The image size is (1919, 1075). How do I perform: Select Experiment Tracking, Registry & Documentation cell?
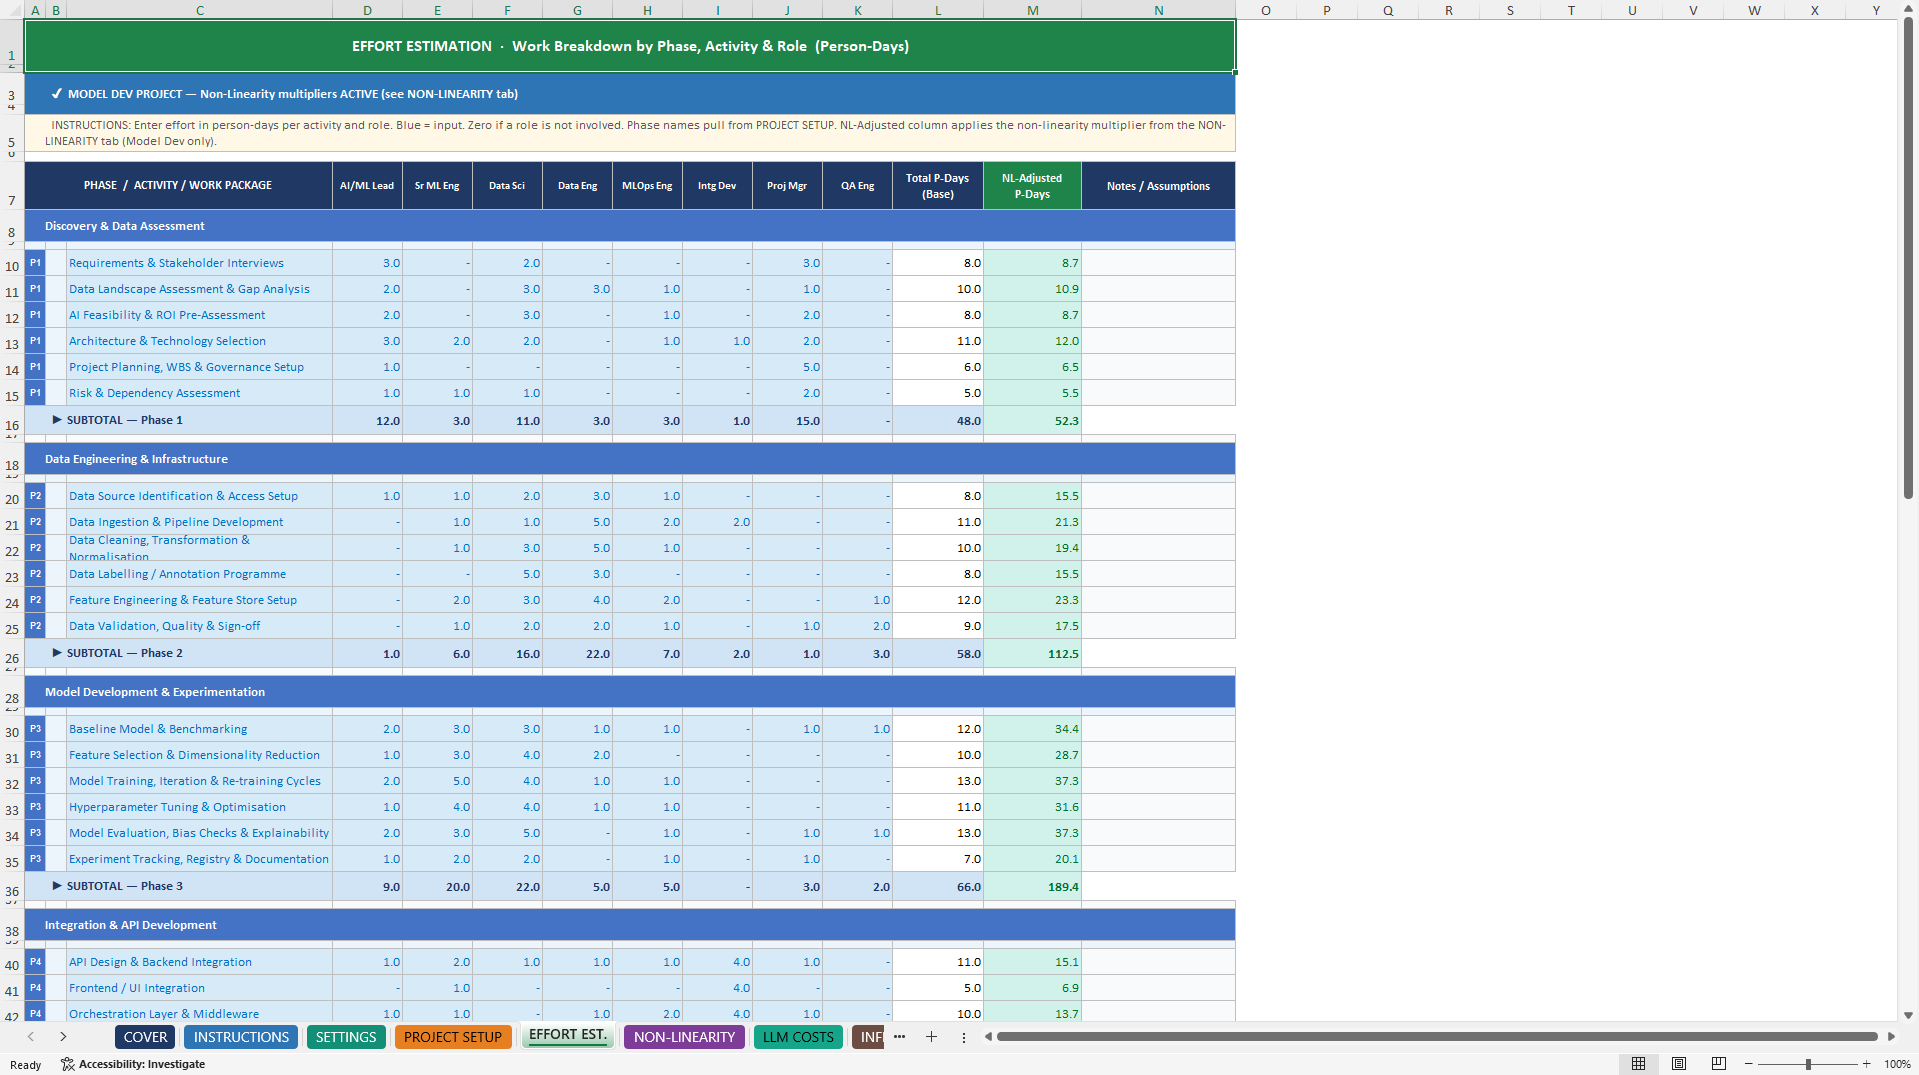(x=199, y=859)
